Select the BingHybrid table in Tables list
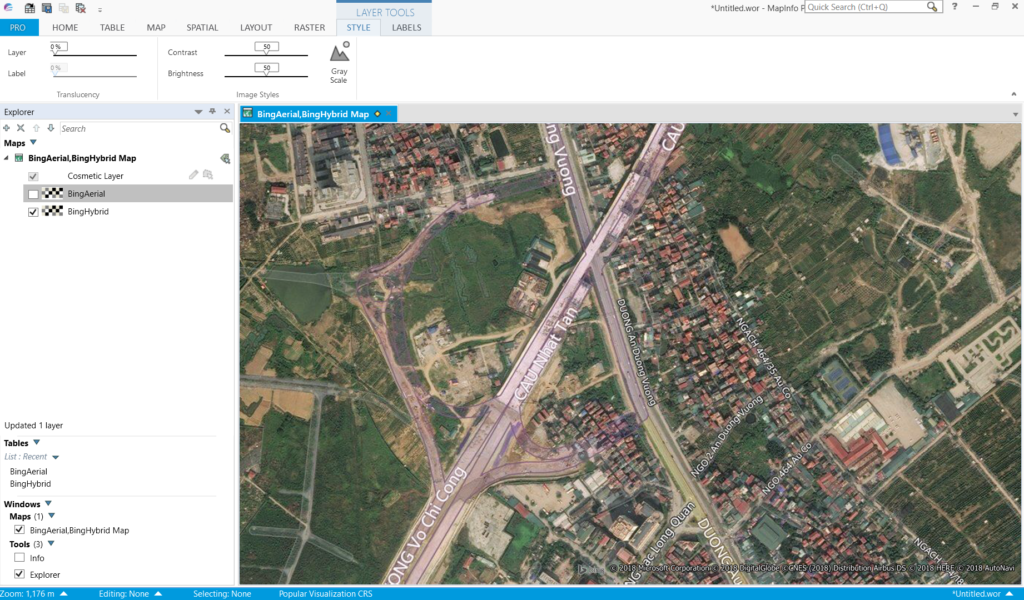Image resolution: width=1024 pixels, height=600 pixels. pos(30,484)
